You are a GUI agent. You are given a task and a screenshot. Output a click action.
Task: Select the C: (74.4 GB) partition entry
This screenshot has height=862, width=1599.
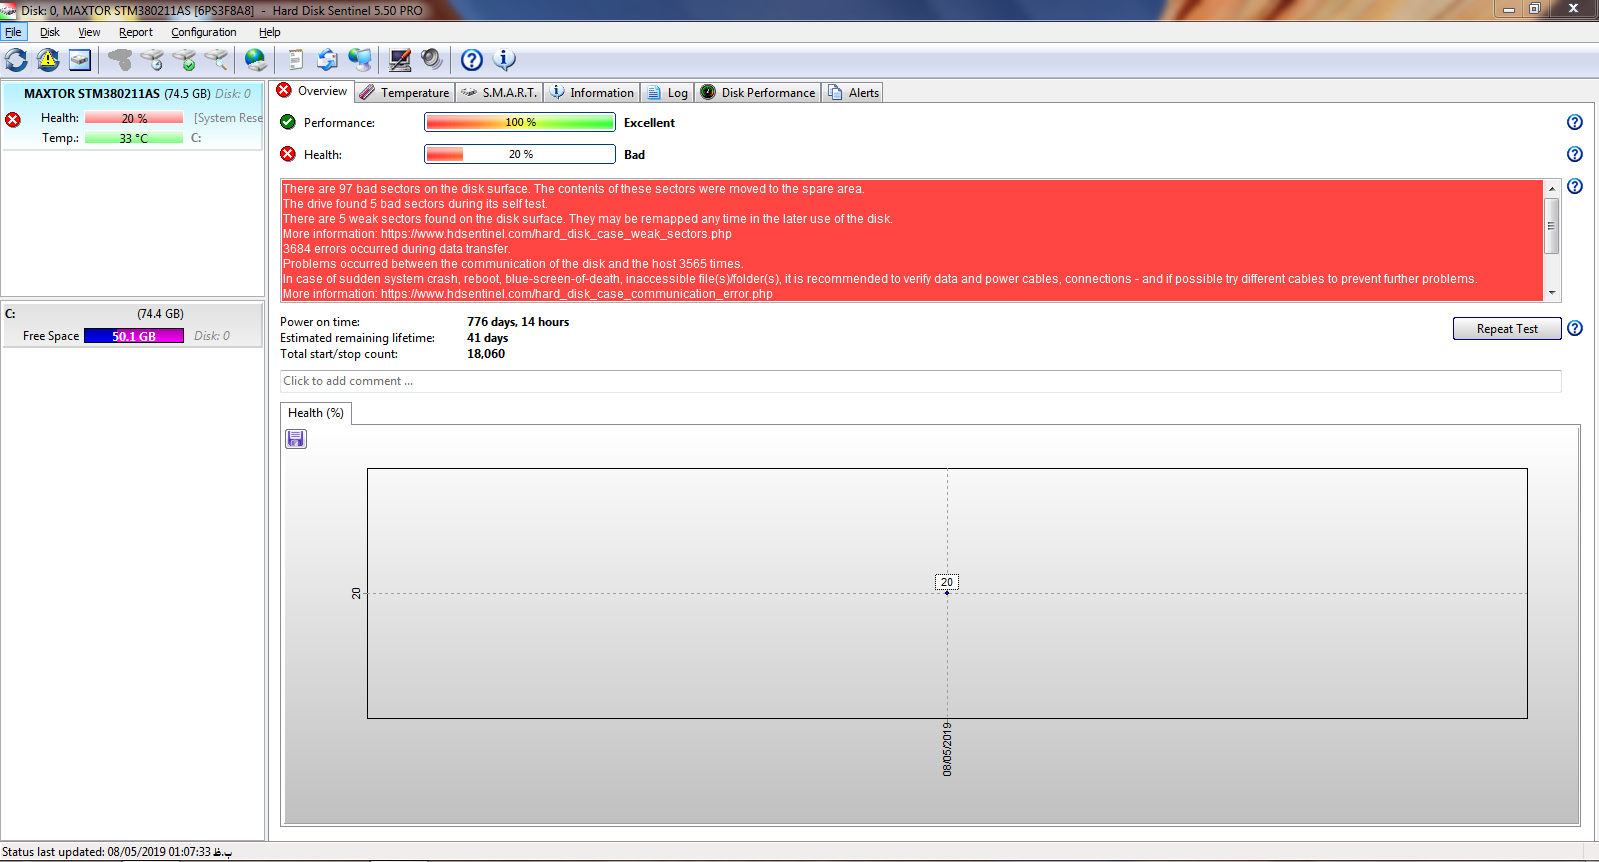click(132, 325)
